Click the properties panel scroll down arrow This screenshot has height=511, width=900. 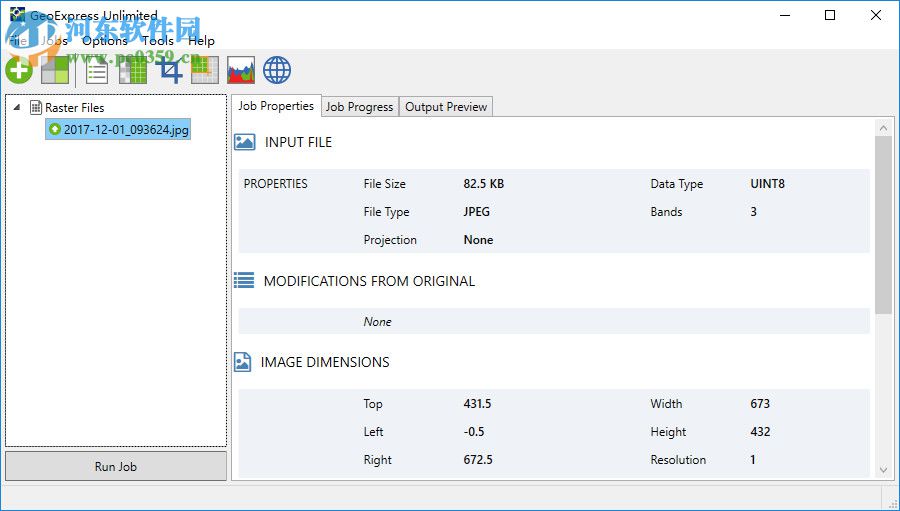point(883,469)
